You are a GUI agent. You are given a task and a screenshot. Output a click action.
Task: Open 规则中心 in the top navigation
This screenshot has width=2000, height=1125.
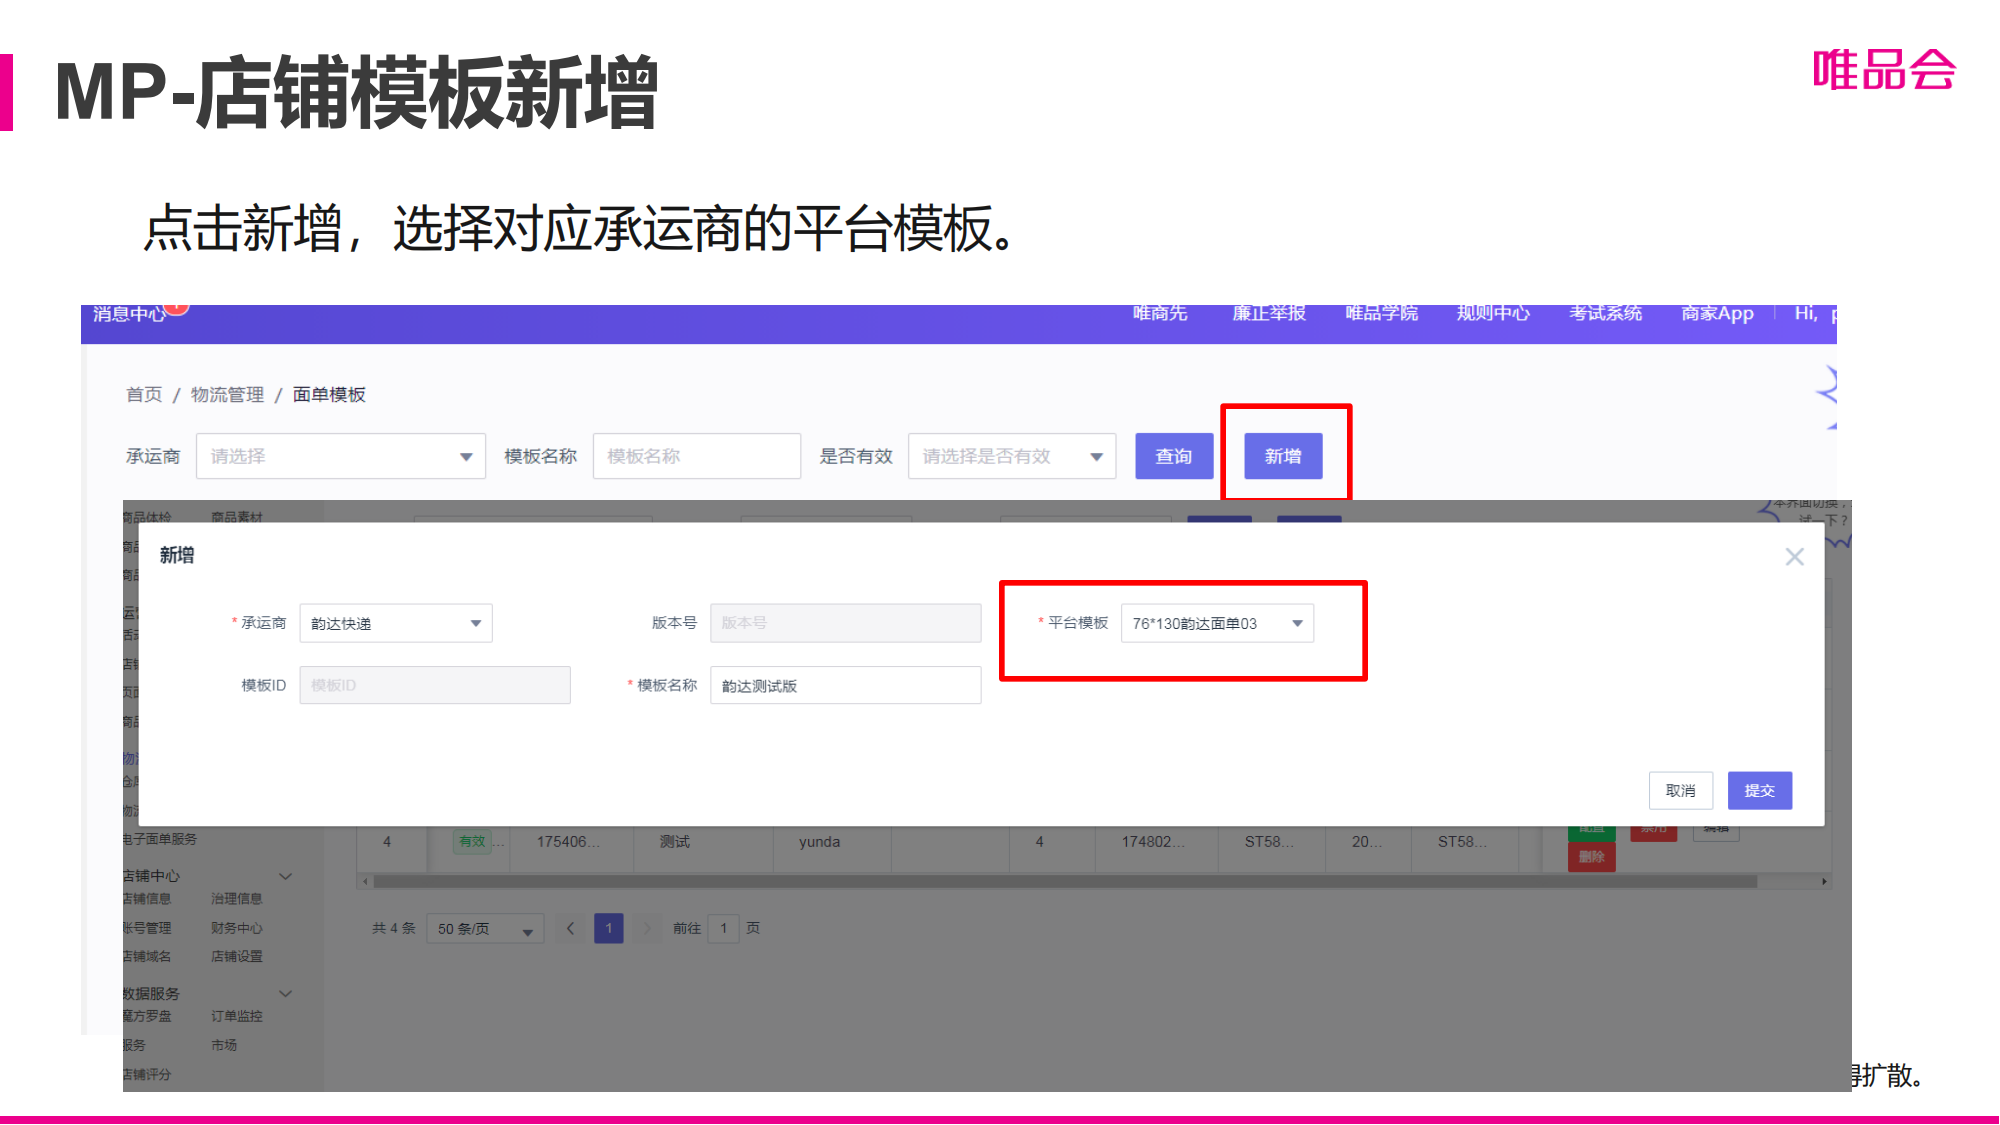[x=1493, y=313]
